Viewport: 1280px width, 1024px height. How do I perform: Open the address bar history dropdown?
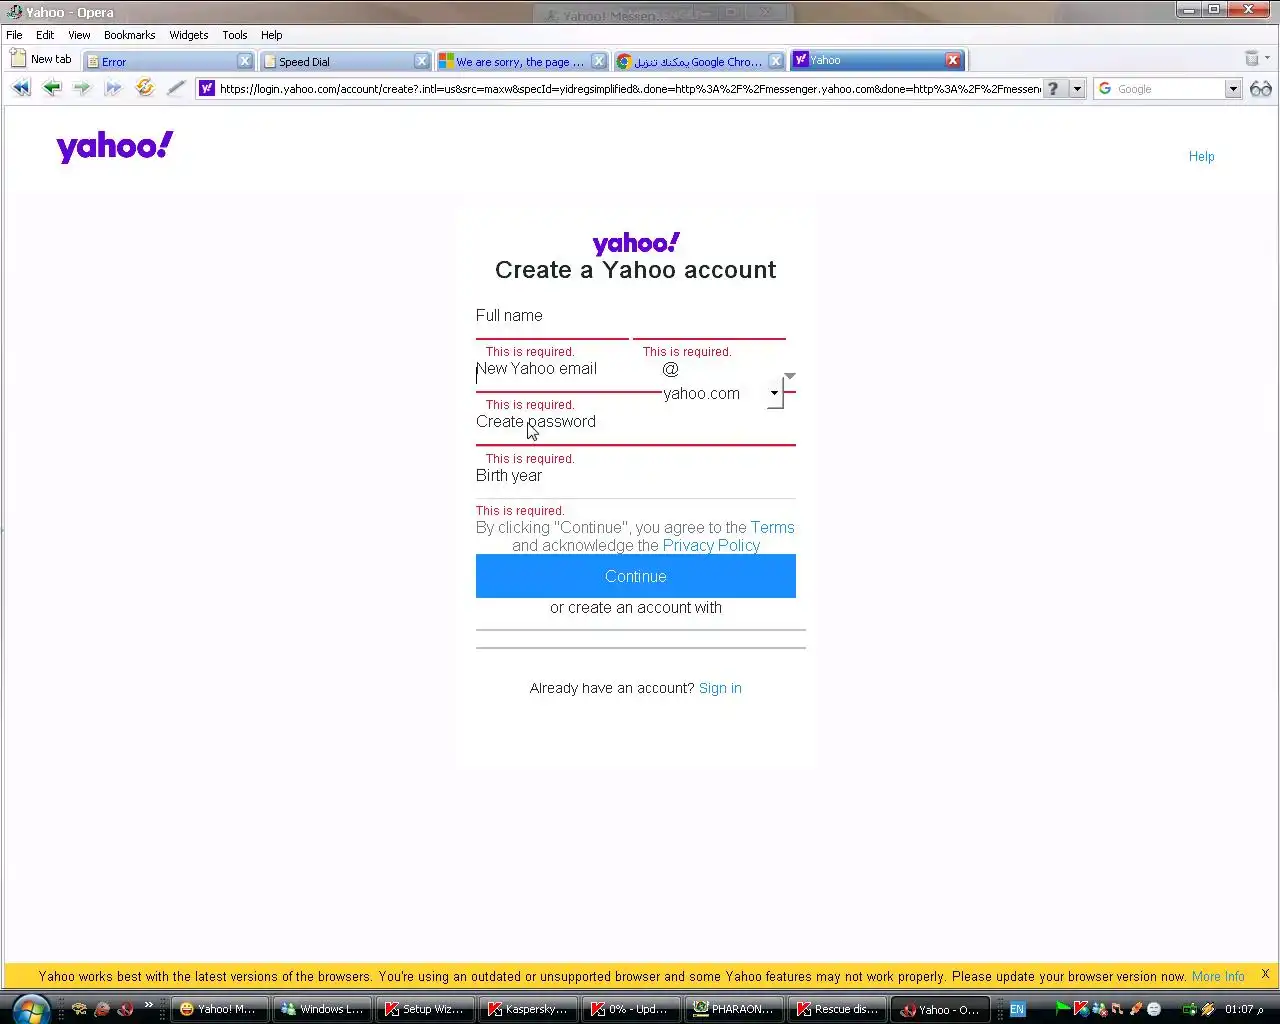1077,89
